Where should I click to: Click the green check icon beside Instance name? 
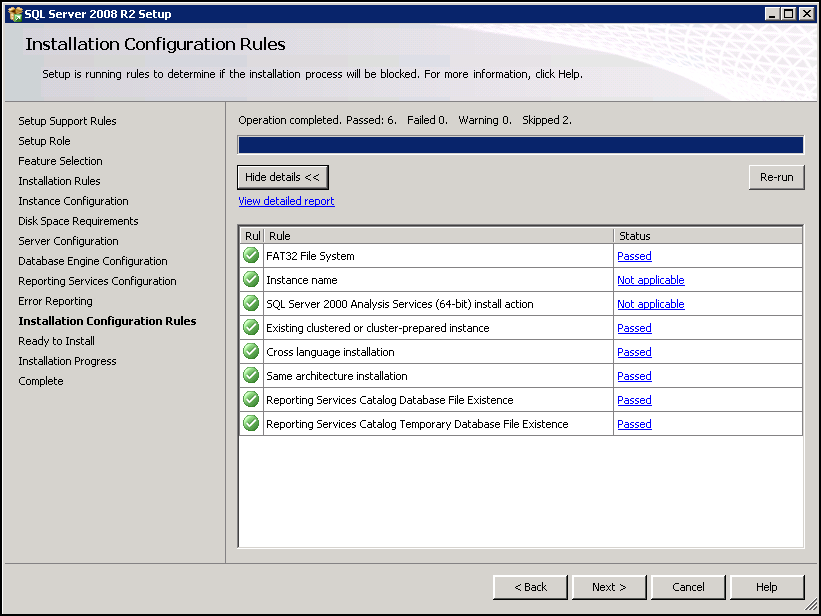251,280
